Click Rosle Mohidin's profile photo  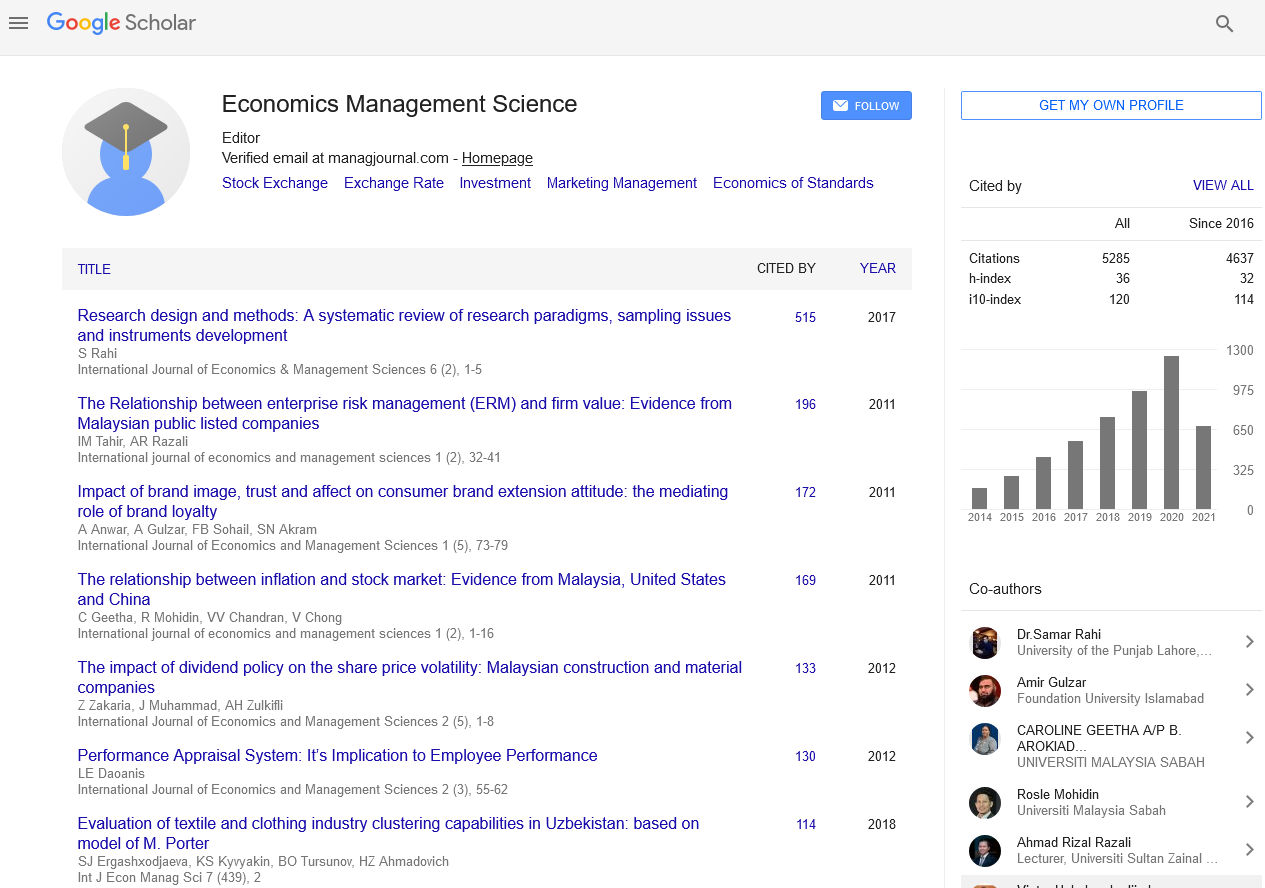(984, 801)
